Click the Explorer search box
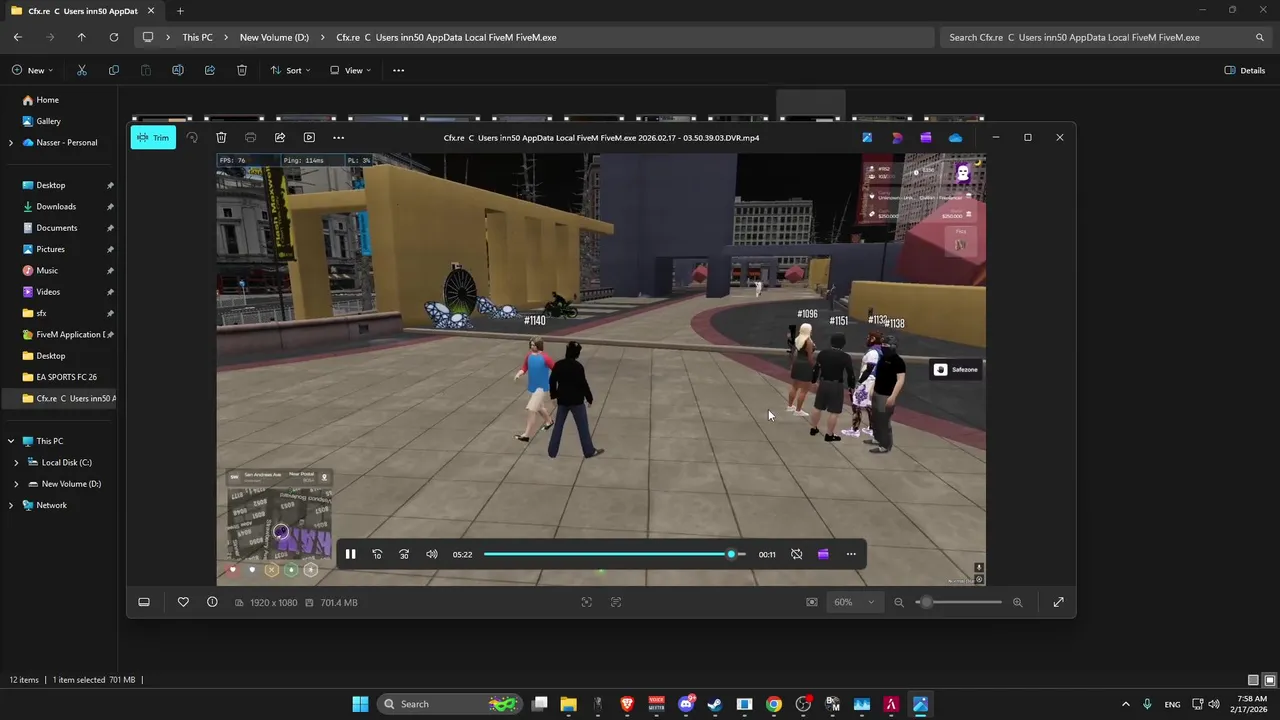This screenshot has height=720, width=1280. [x=1105, y=37]
